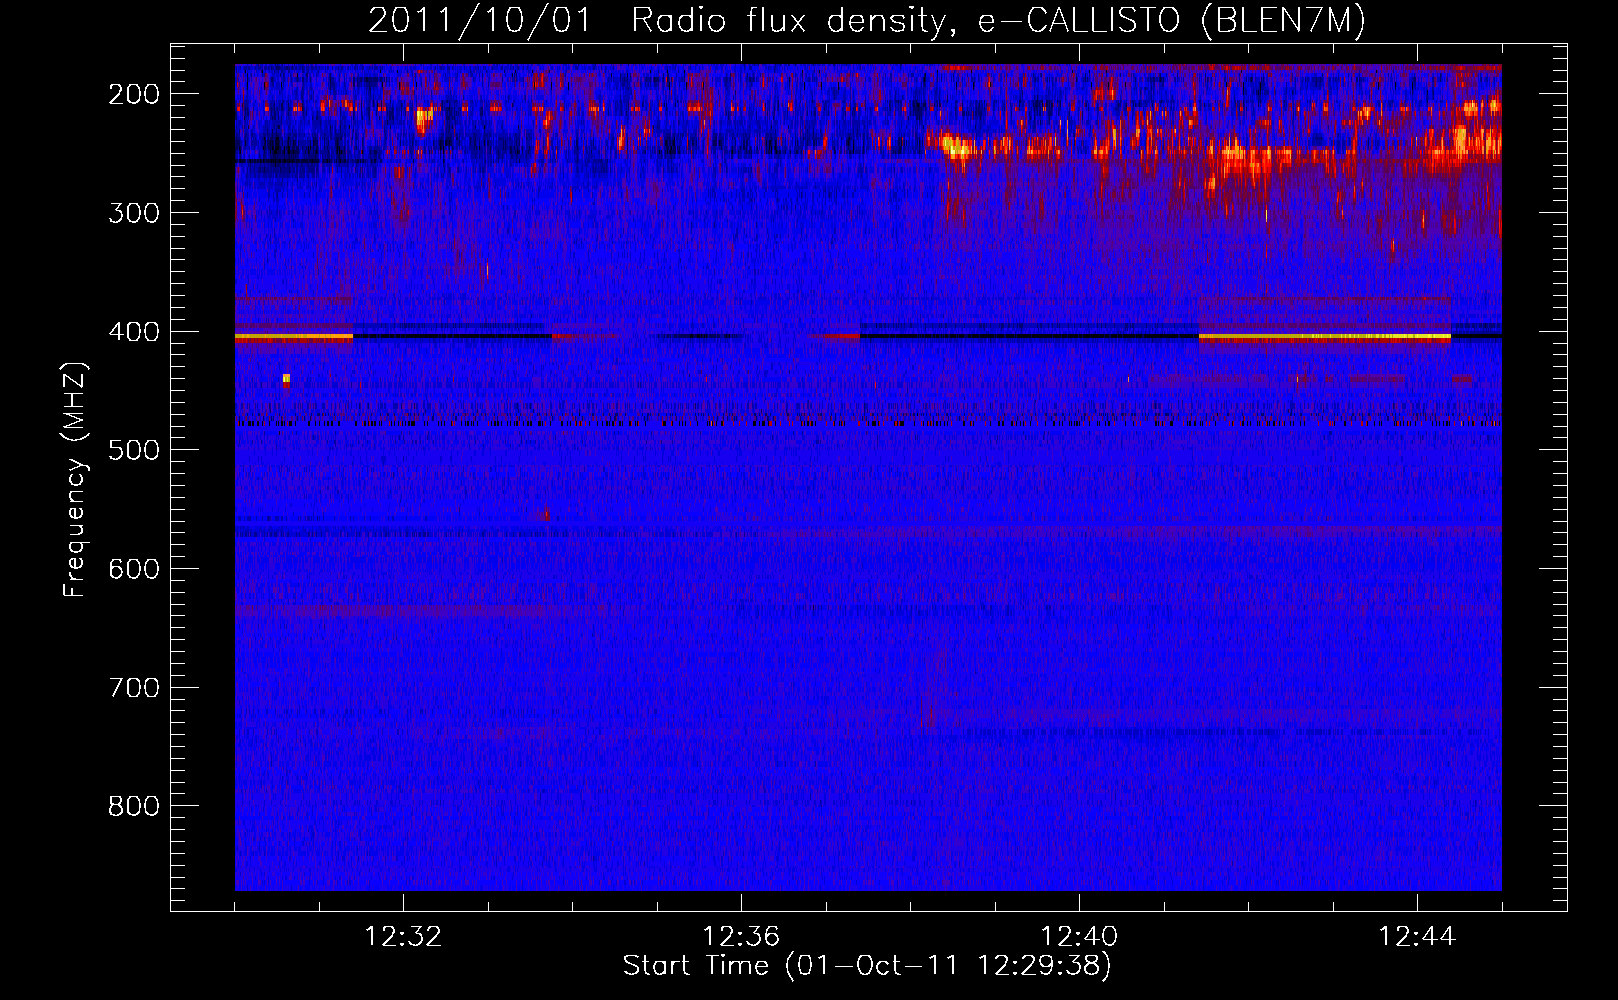Click the 'Frequency (MHZ)' axis title
The image size is (1618, 1000).
(75, 479)
